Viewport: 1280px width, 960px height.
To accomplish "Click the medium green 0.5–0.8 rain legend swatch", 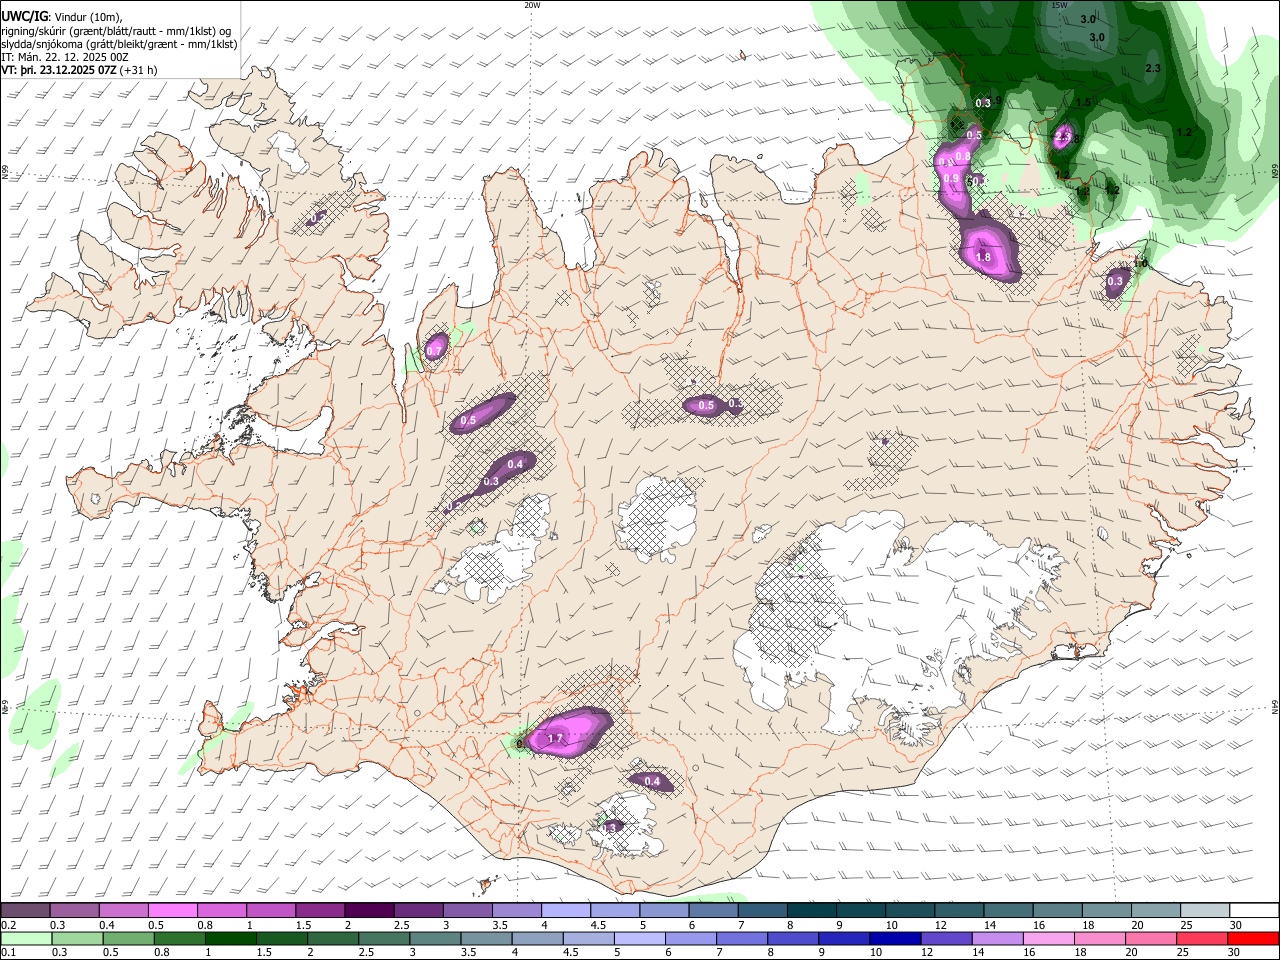I will pyautogui.click(x=128, y=938).
